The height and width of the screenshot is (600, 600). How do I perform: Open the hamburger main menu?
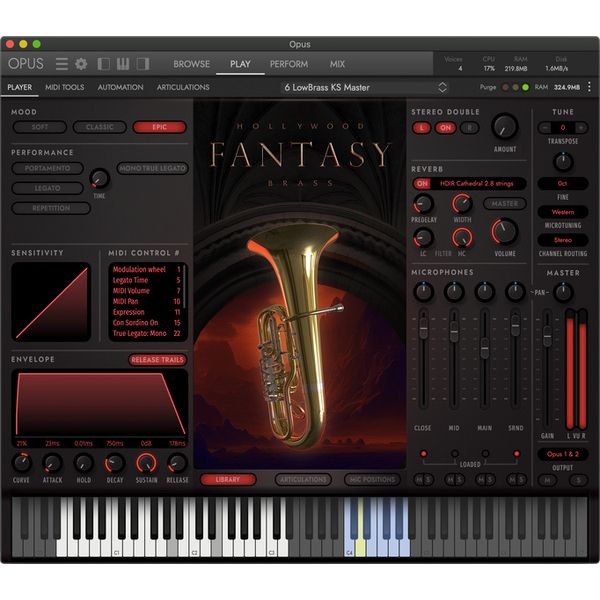tap(62, 64)
